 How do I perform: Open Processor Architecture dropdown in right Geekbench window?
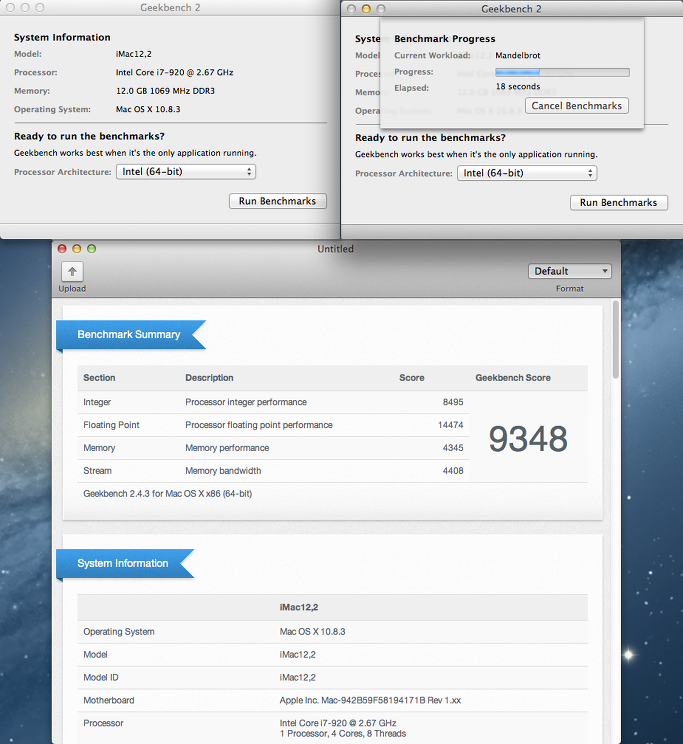click(x=527, y=173)
